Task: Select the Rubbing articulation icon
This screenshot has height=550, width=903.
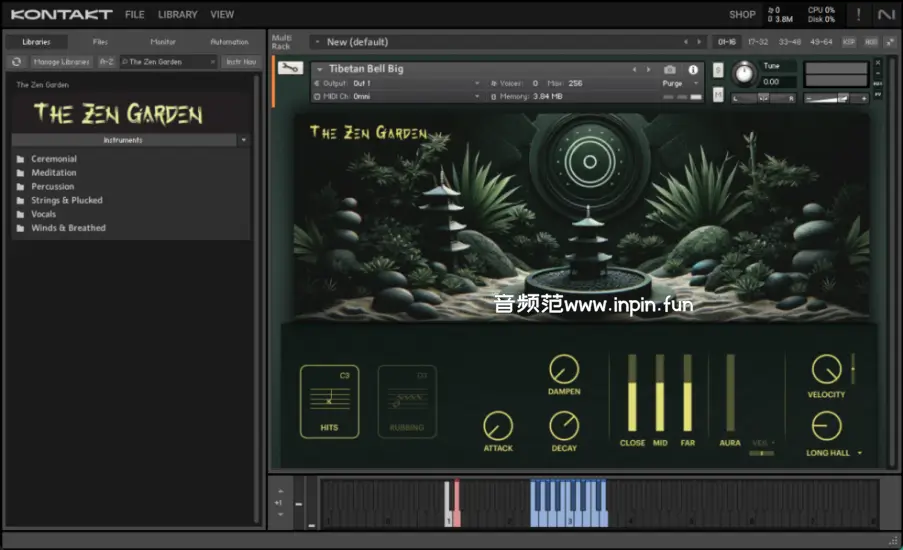Action: 407,401
